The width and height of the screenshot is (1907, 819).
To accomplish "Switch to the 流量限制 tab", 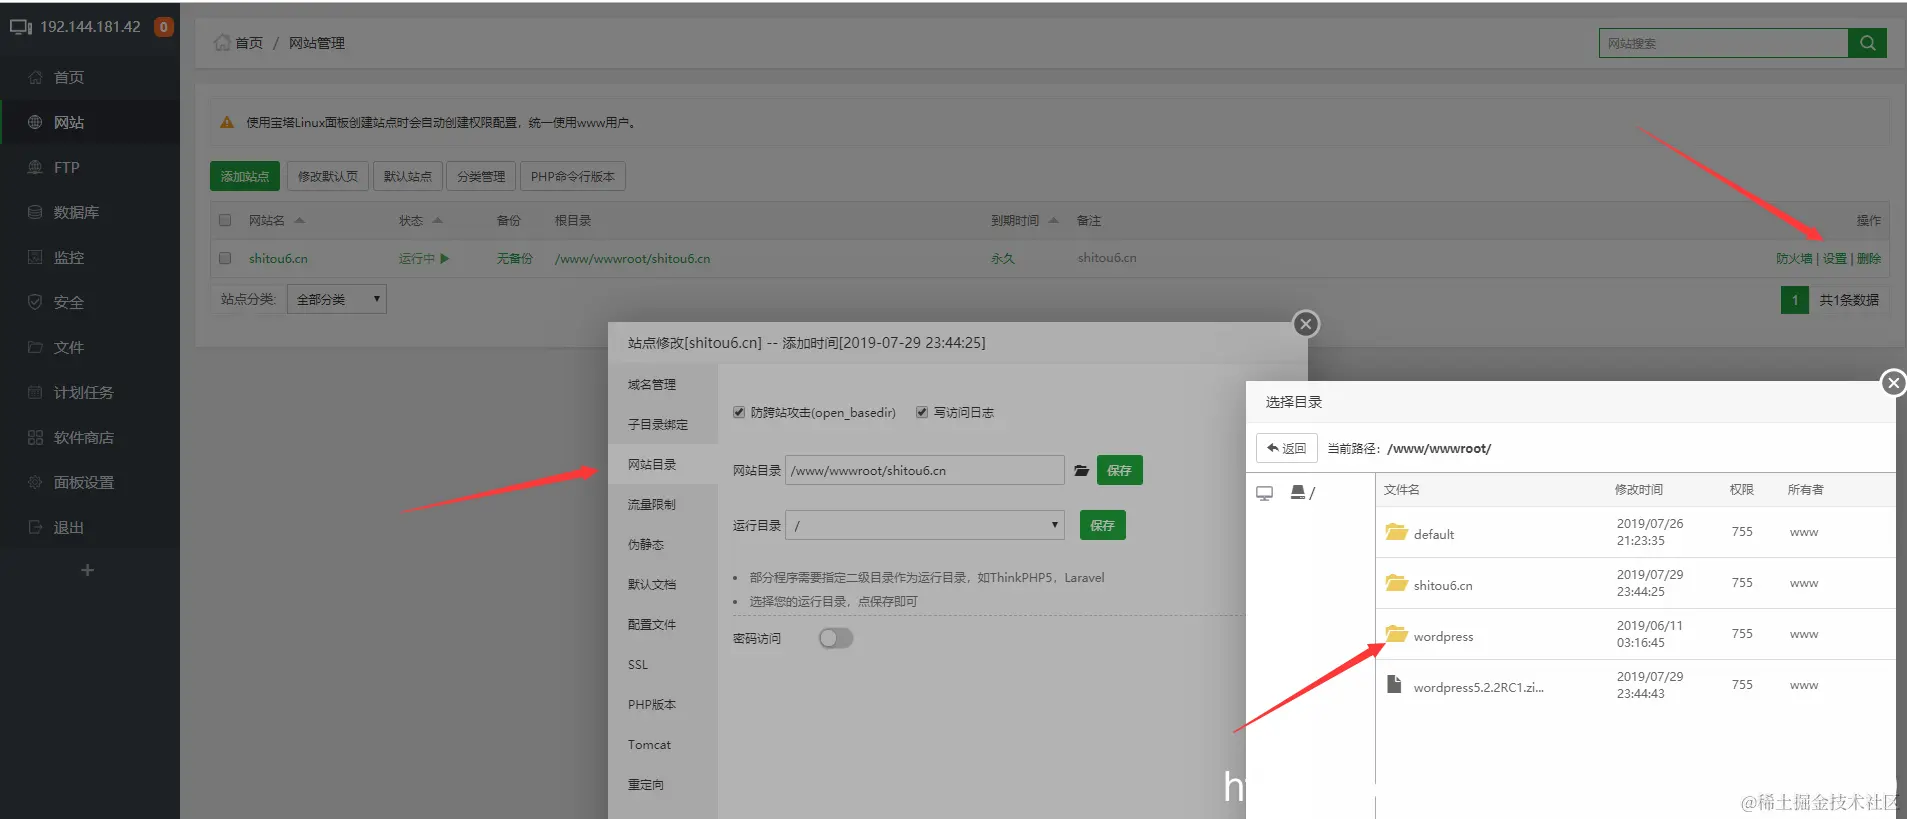I will tap(663, 504).
